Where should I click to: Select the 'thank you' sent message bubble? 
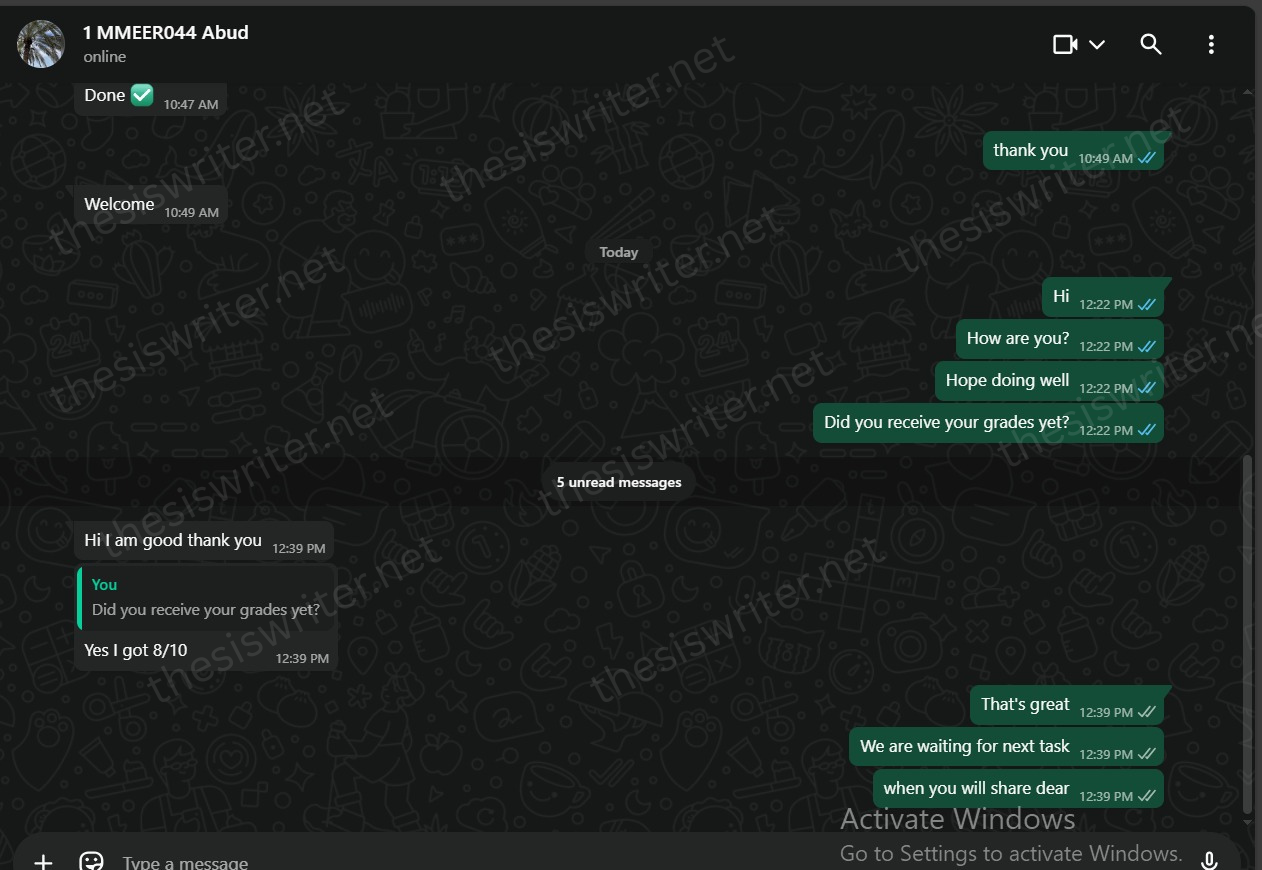(1073, 151)
